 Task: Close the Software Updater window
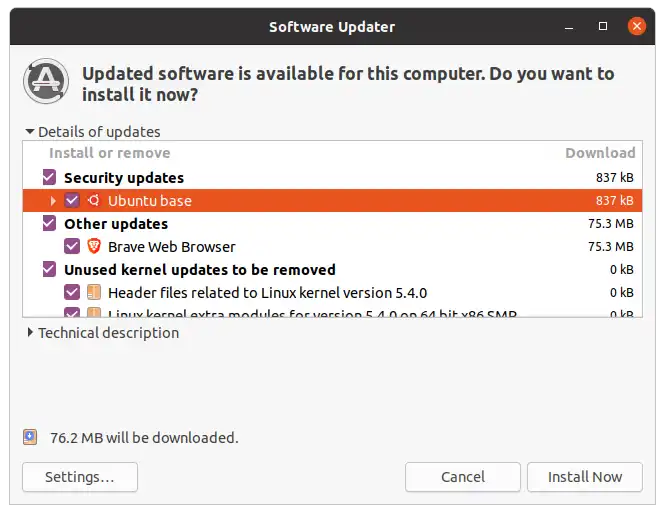tap(637, 26)
